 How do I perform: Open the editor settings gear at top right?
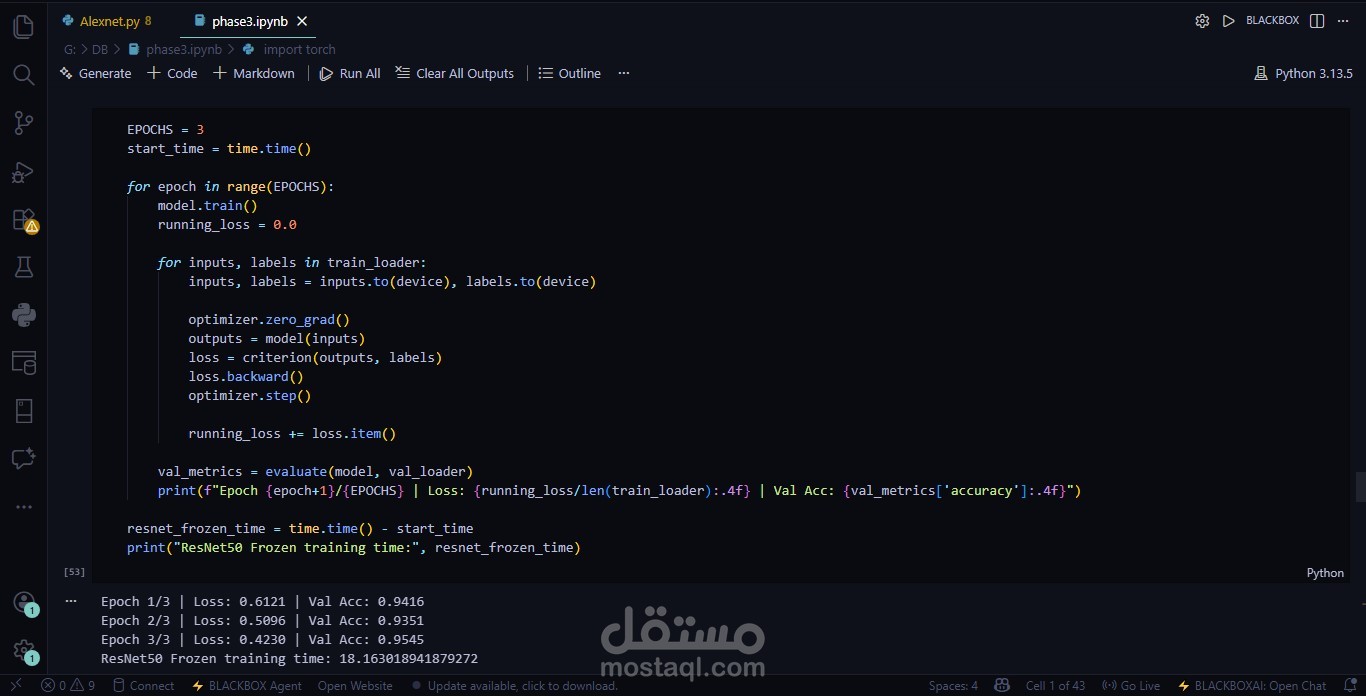point(1202,21)
